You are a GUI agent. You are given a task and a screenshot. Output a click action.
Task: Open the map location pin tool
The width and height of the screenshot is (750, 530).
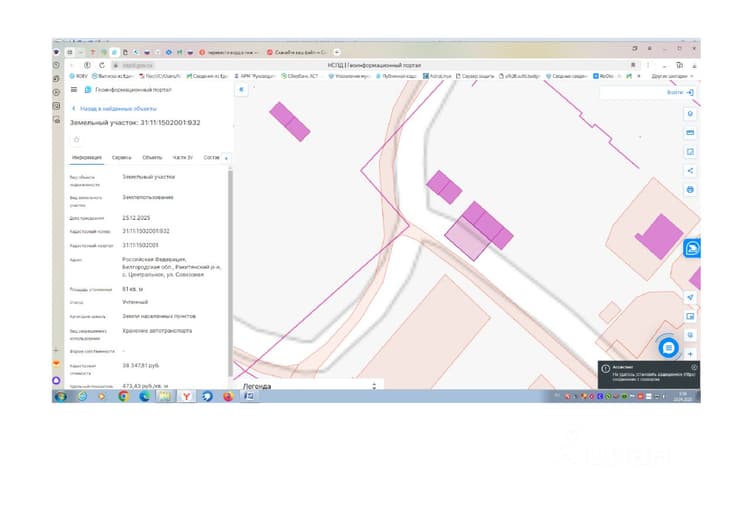[x=690, y=114]
